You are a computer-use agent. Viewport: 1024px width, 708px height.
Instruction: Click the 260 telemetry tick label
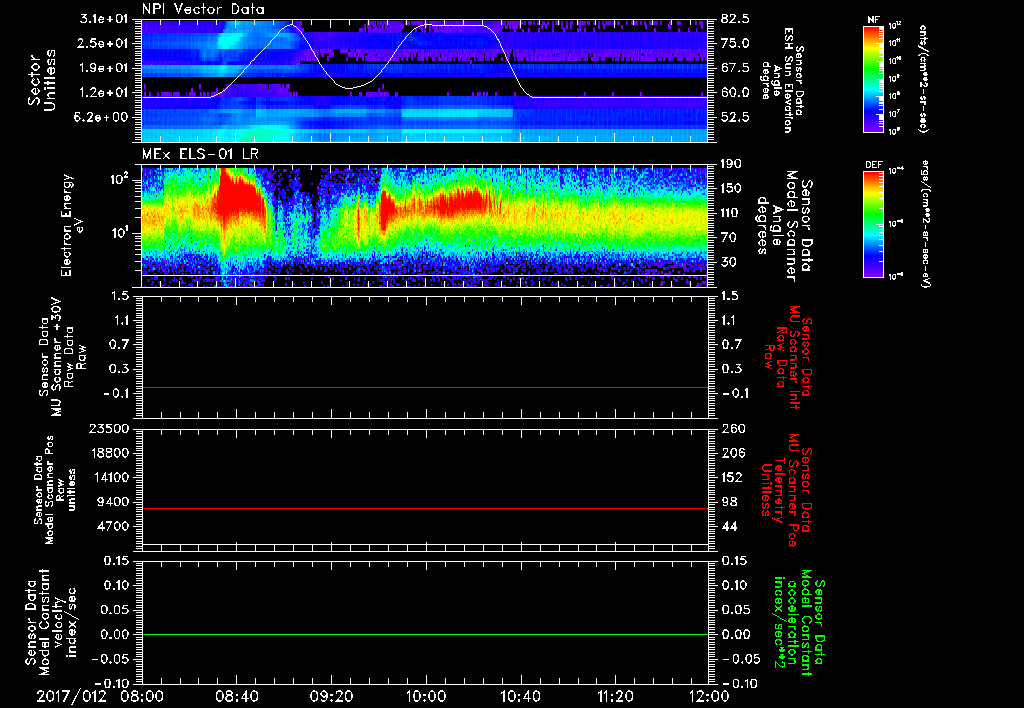(733, 428)
